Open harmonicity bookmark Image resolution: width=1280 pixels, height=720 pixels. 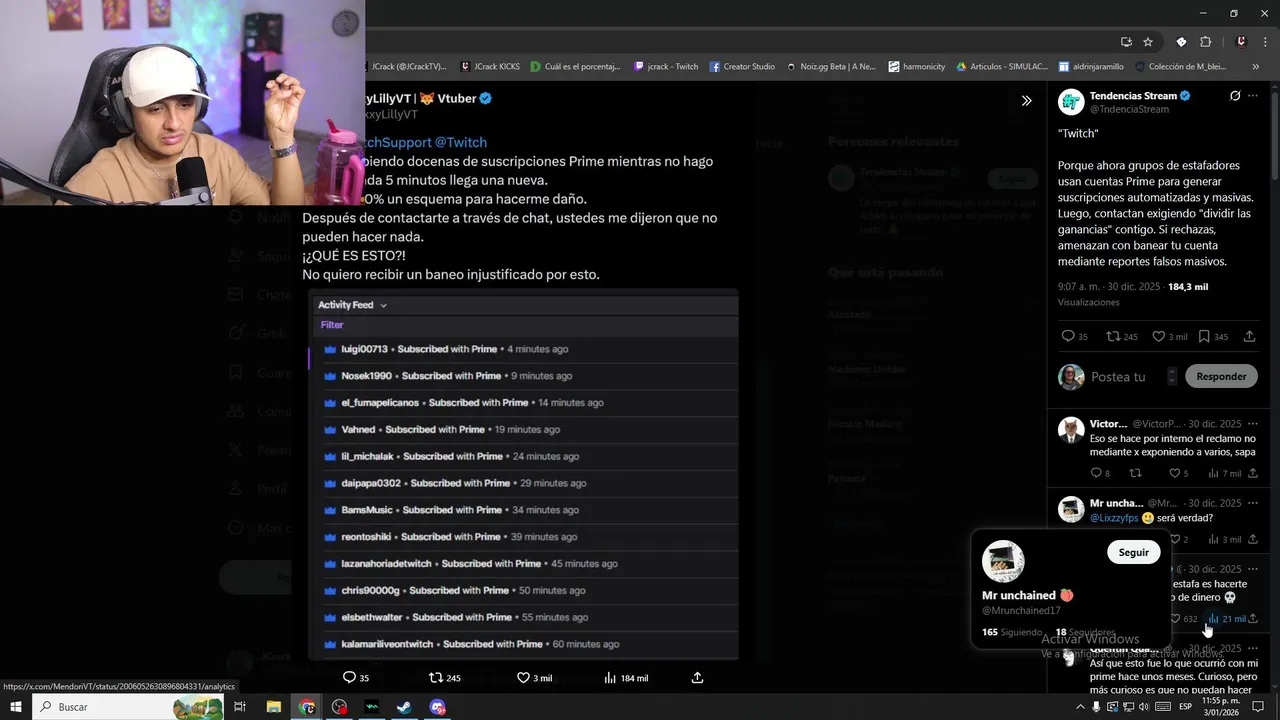coord(916,67)
